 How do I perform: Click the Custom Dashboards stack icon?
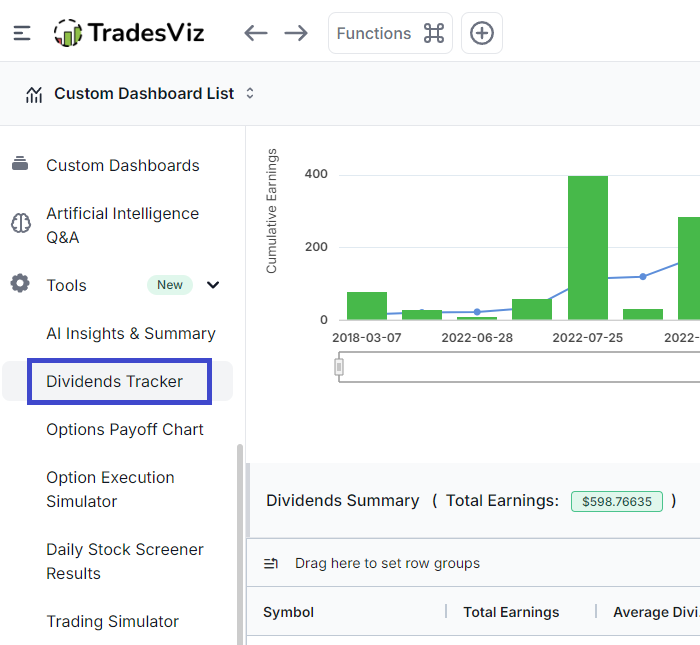20,164
